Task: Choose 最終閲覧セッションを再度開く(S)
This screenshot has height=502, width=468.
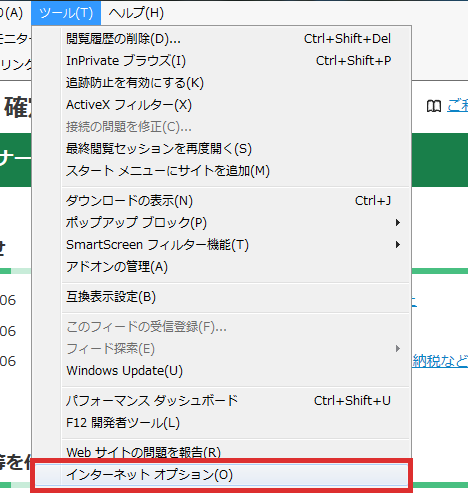Action: pos(222,149)
